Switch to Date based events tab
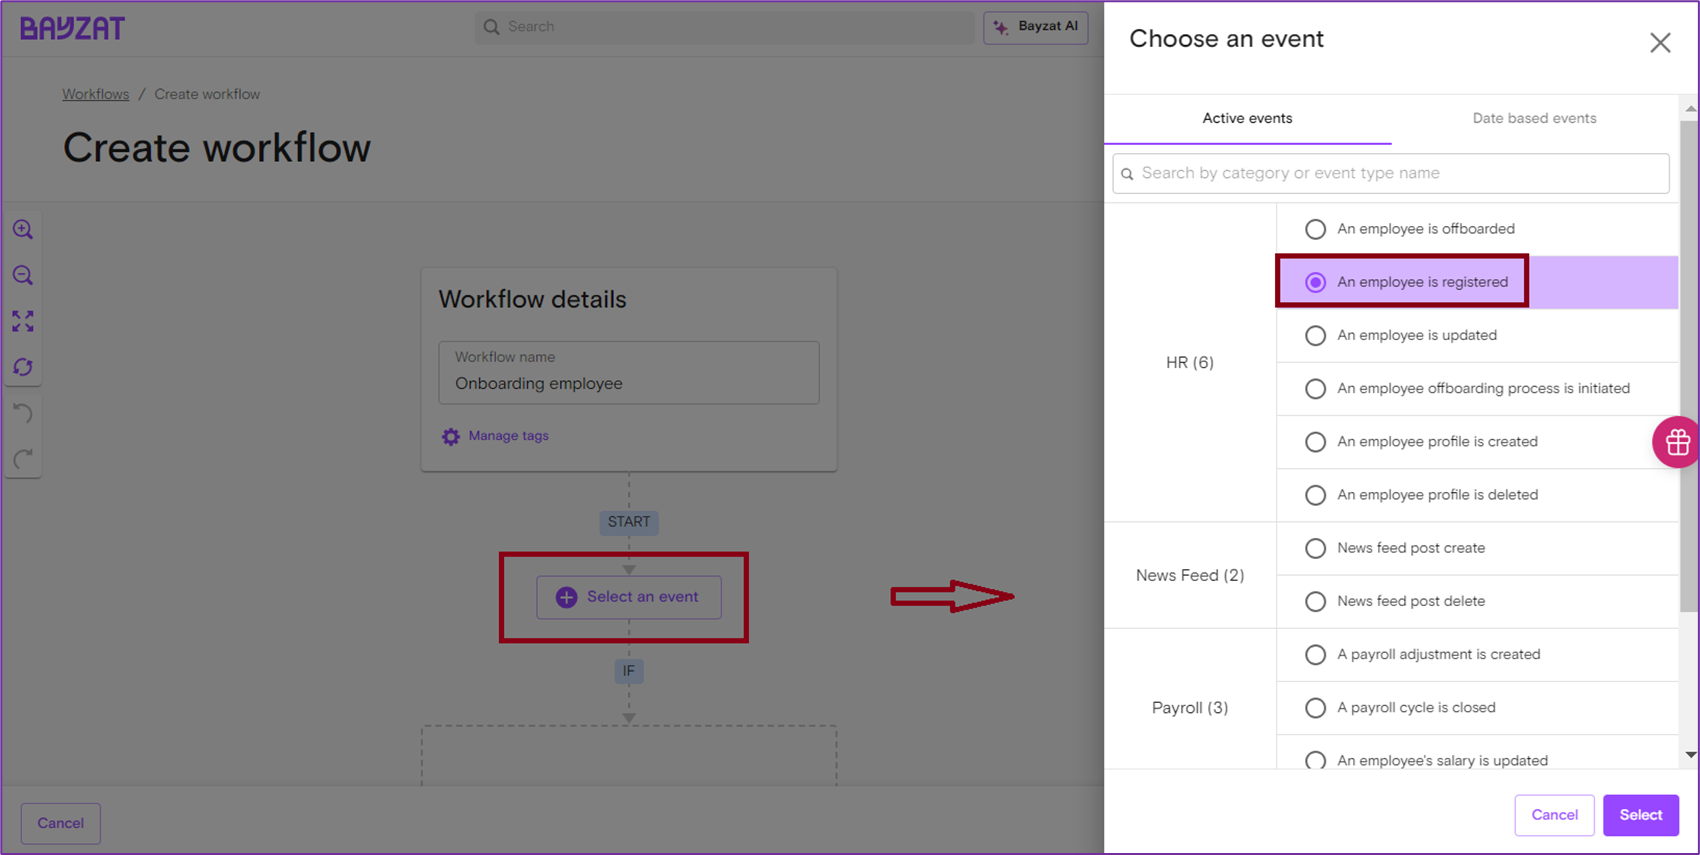Image resolution: width=1700 pixels, height=855 pixels. tap(1534, 118)
